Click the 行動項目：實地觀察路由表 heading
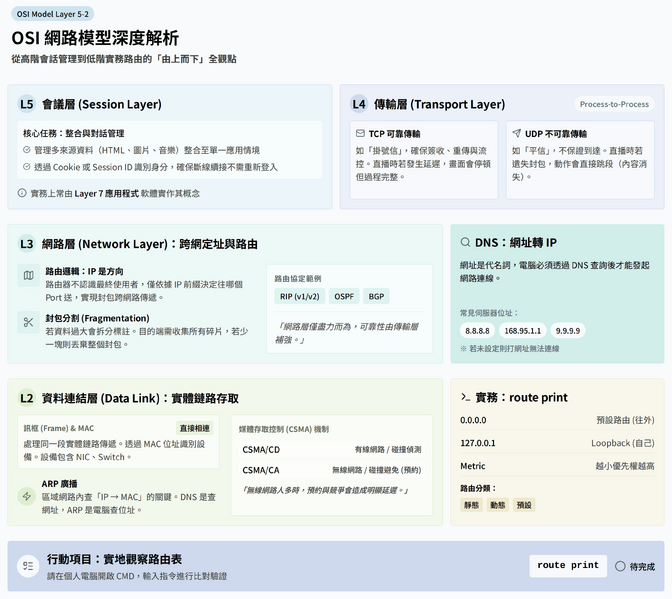 (114, 559)
